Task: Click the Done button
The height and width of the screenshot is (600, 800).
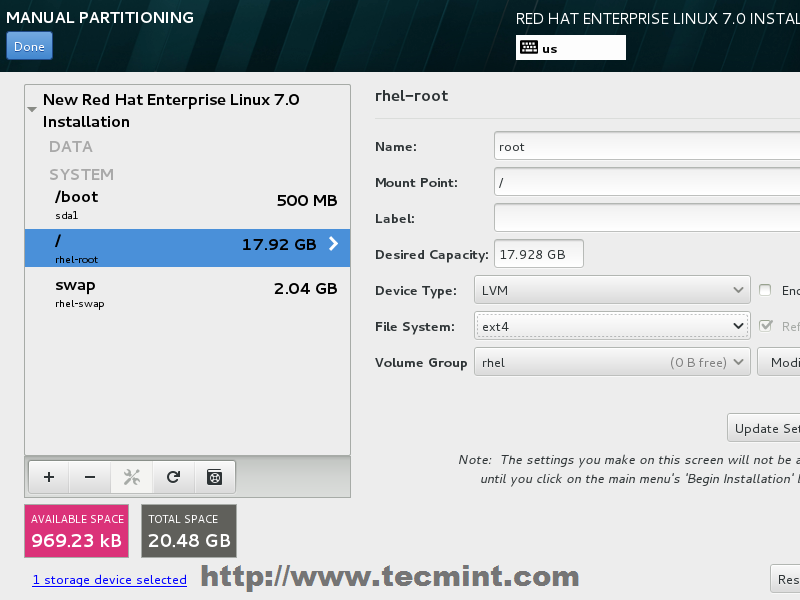Action: pyautogui.click(x=29, y=46)
